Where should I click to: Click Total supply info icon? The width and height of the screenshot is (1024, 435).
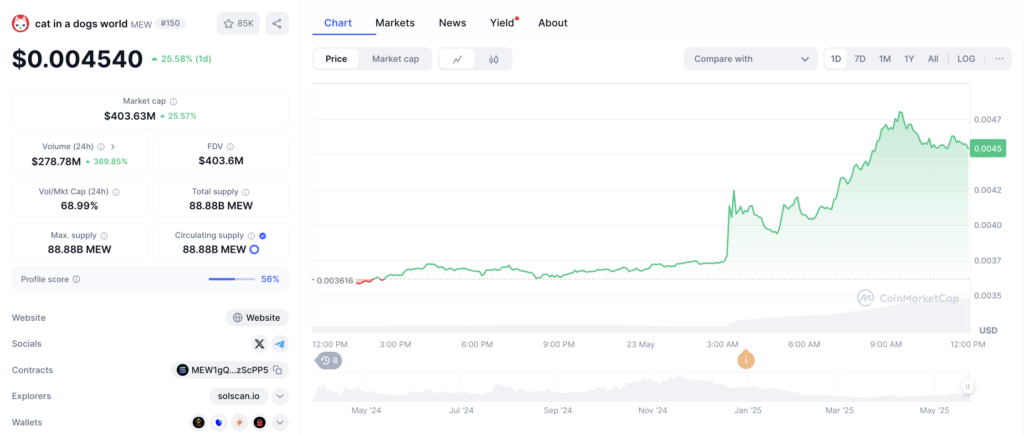(x=246, y=193)
